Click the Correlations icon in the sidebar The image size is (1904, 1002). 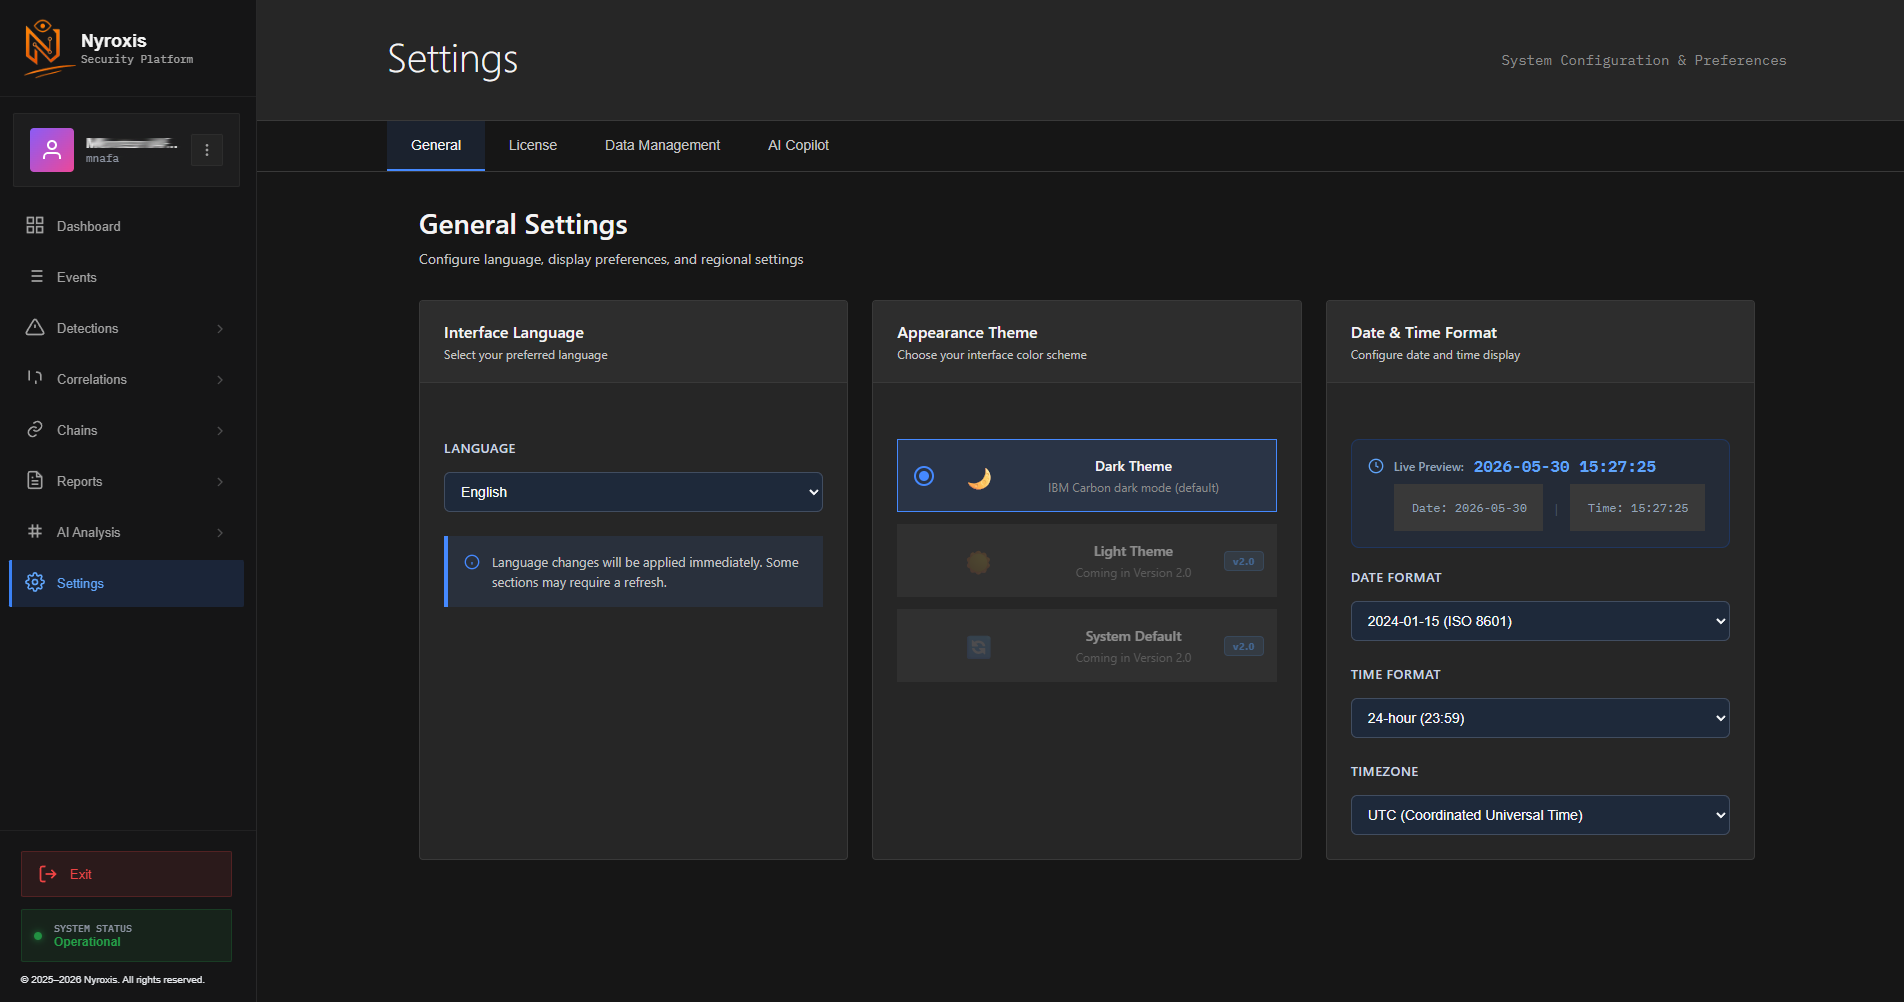coord(35,379)
